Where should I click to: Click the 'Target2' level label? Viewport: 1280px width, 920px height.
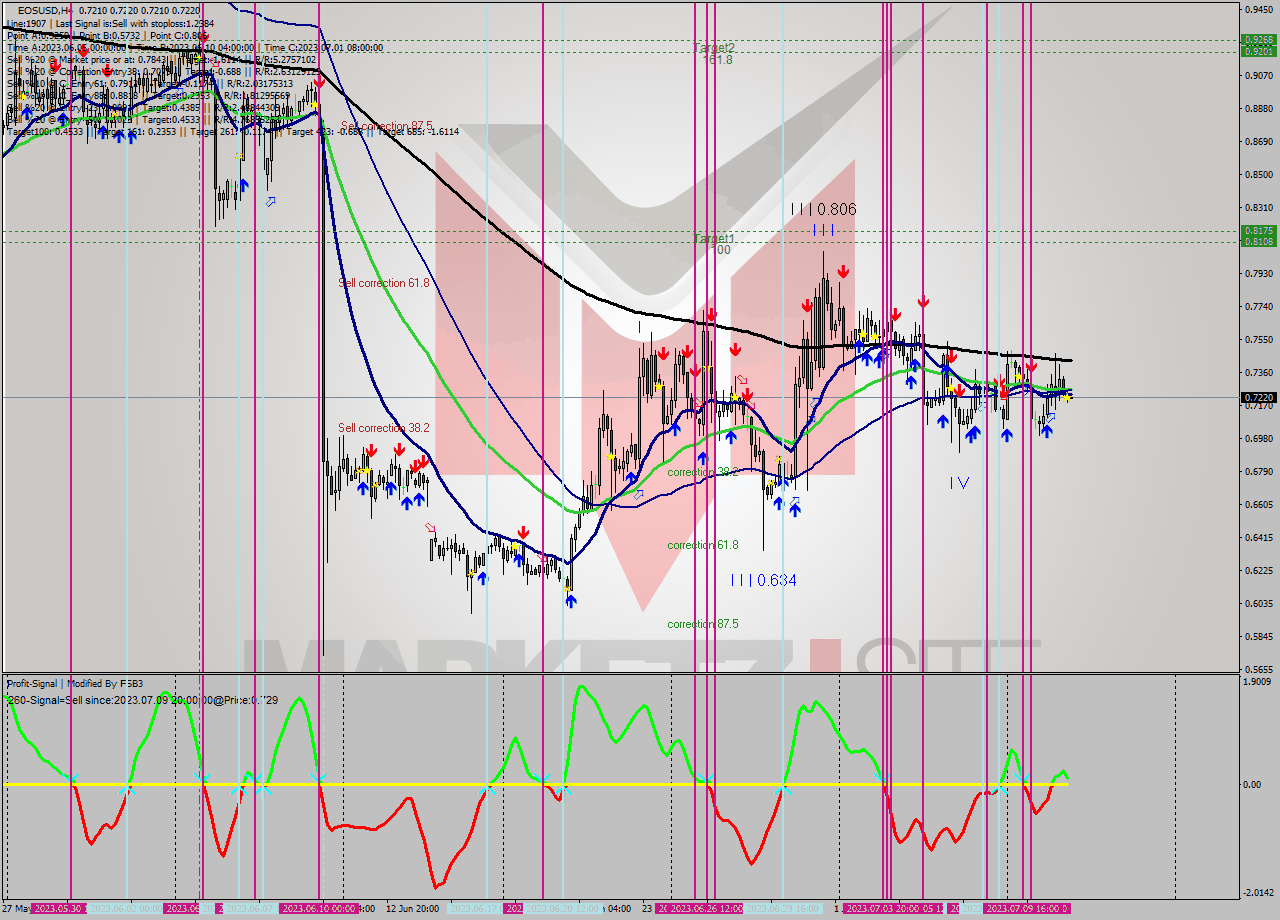(714, 47)
